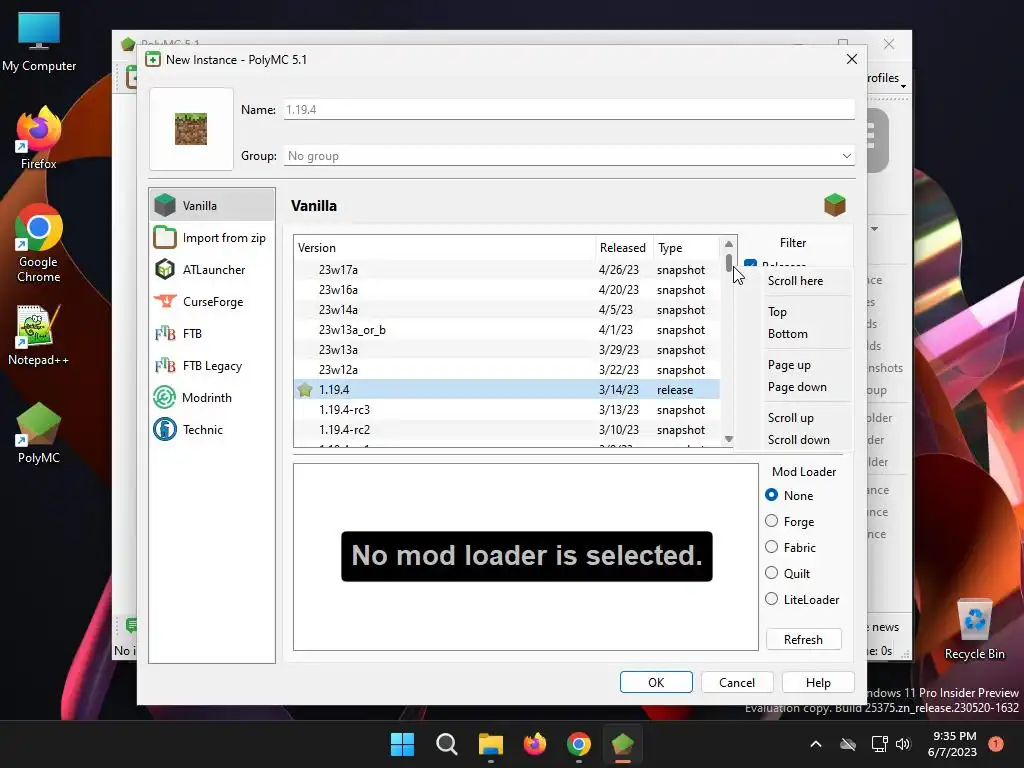This screenshot has width=1024, height=768.
Task: Open the ATLauncher modpack source
Action: coord(212,270)
